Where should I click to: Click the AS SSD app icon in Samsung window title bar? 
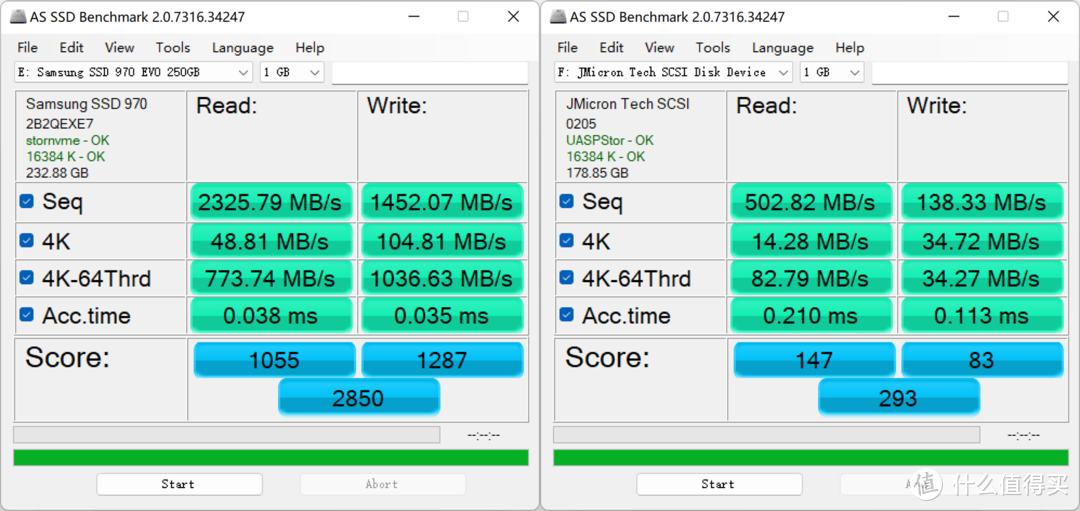point(17,17)
